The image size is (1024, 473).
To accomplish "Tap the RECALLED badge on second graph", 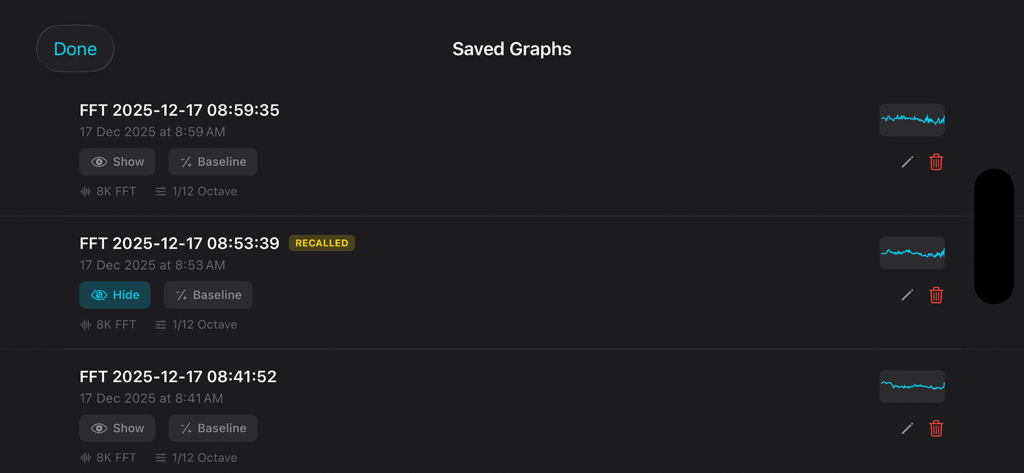I will [322, 243].
